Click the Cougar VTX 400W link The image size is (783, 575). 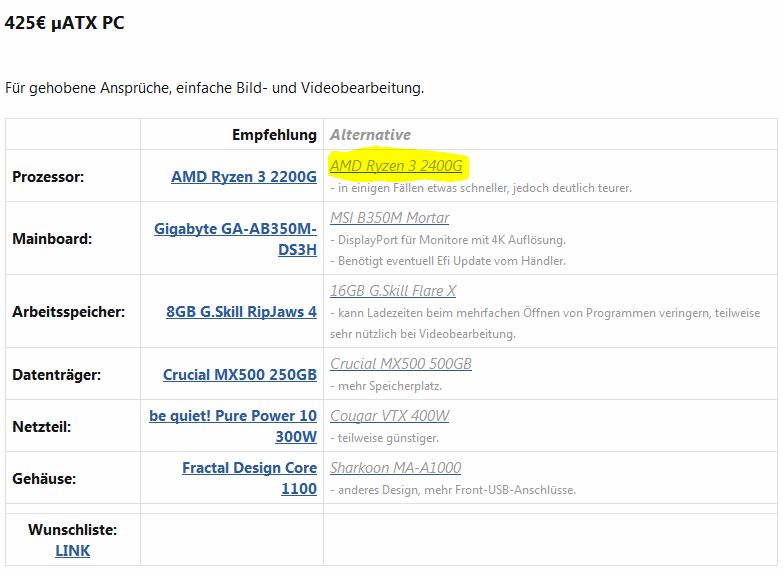click(x=390, y=416)
